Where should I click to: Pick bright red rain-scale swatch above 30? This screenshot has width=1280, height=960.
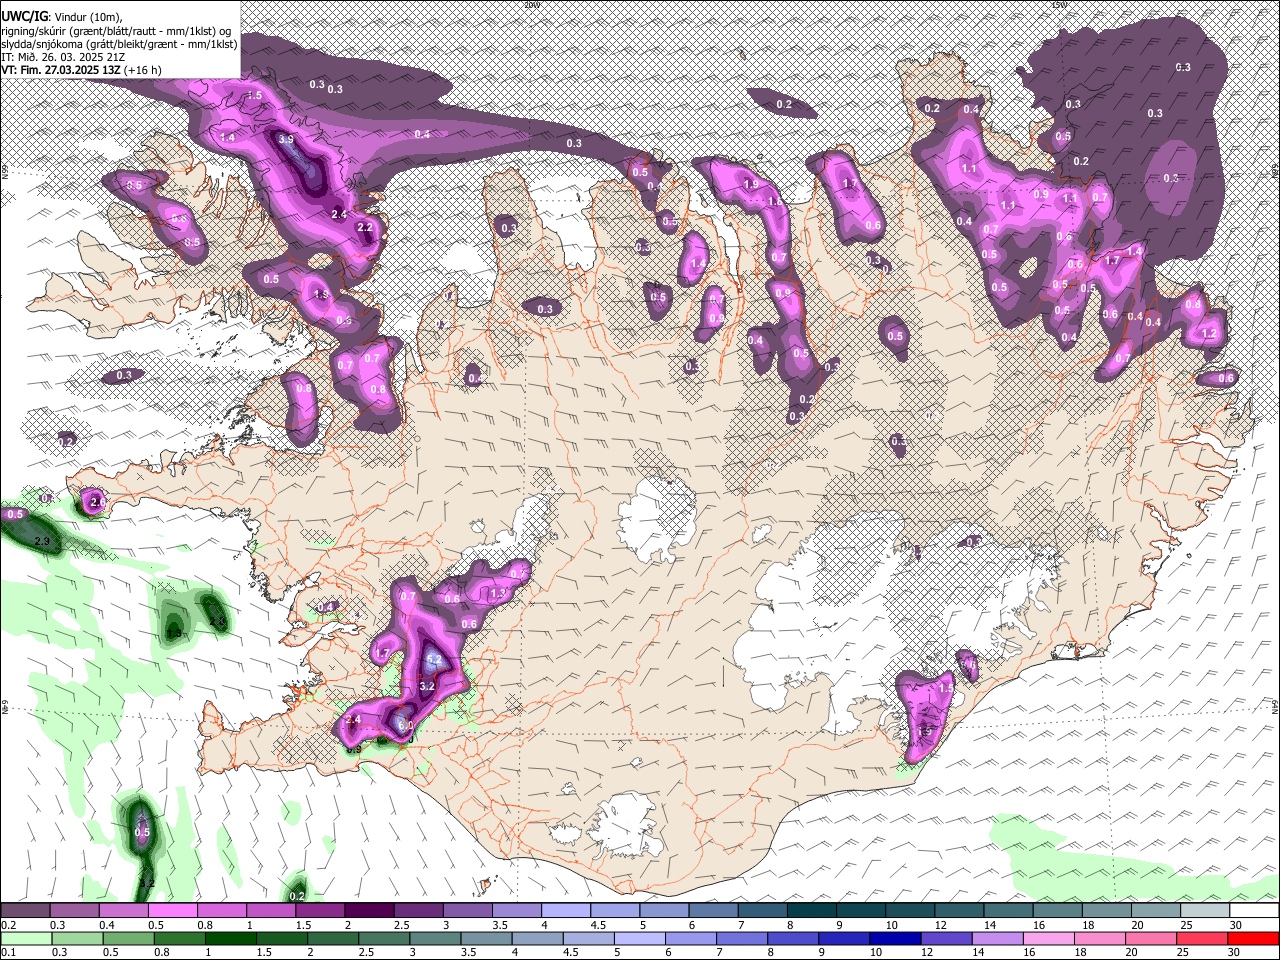pyautogui.click(x=1253, y=938)
